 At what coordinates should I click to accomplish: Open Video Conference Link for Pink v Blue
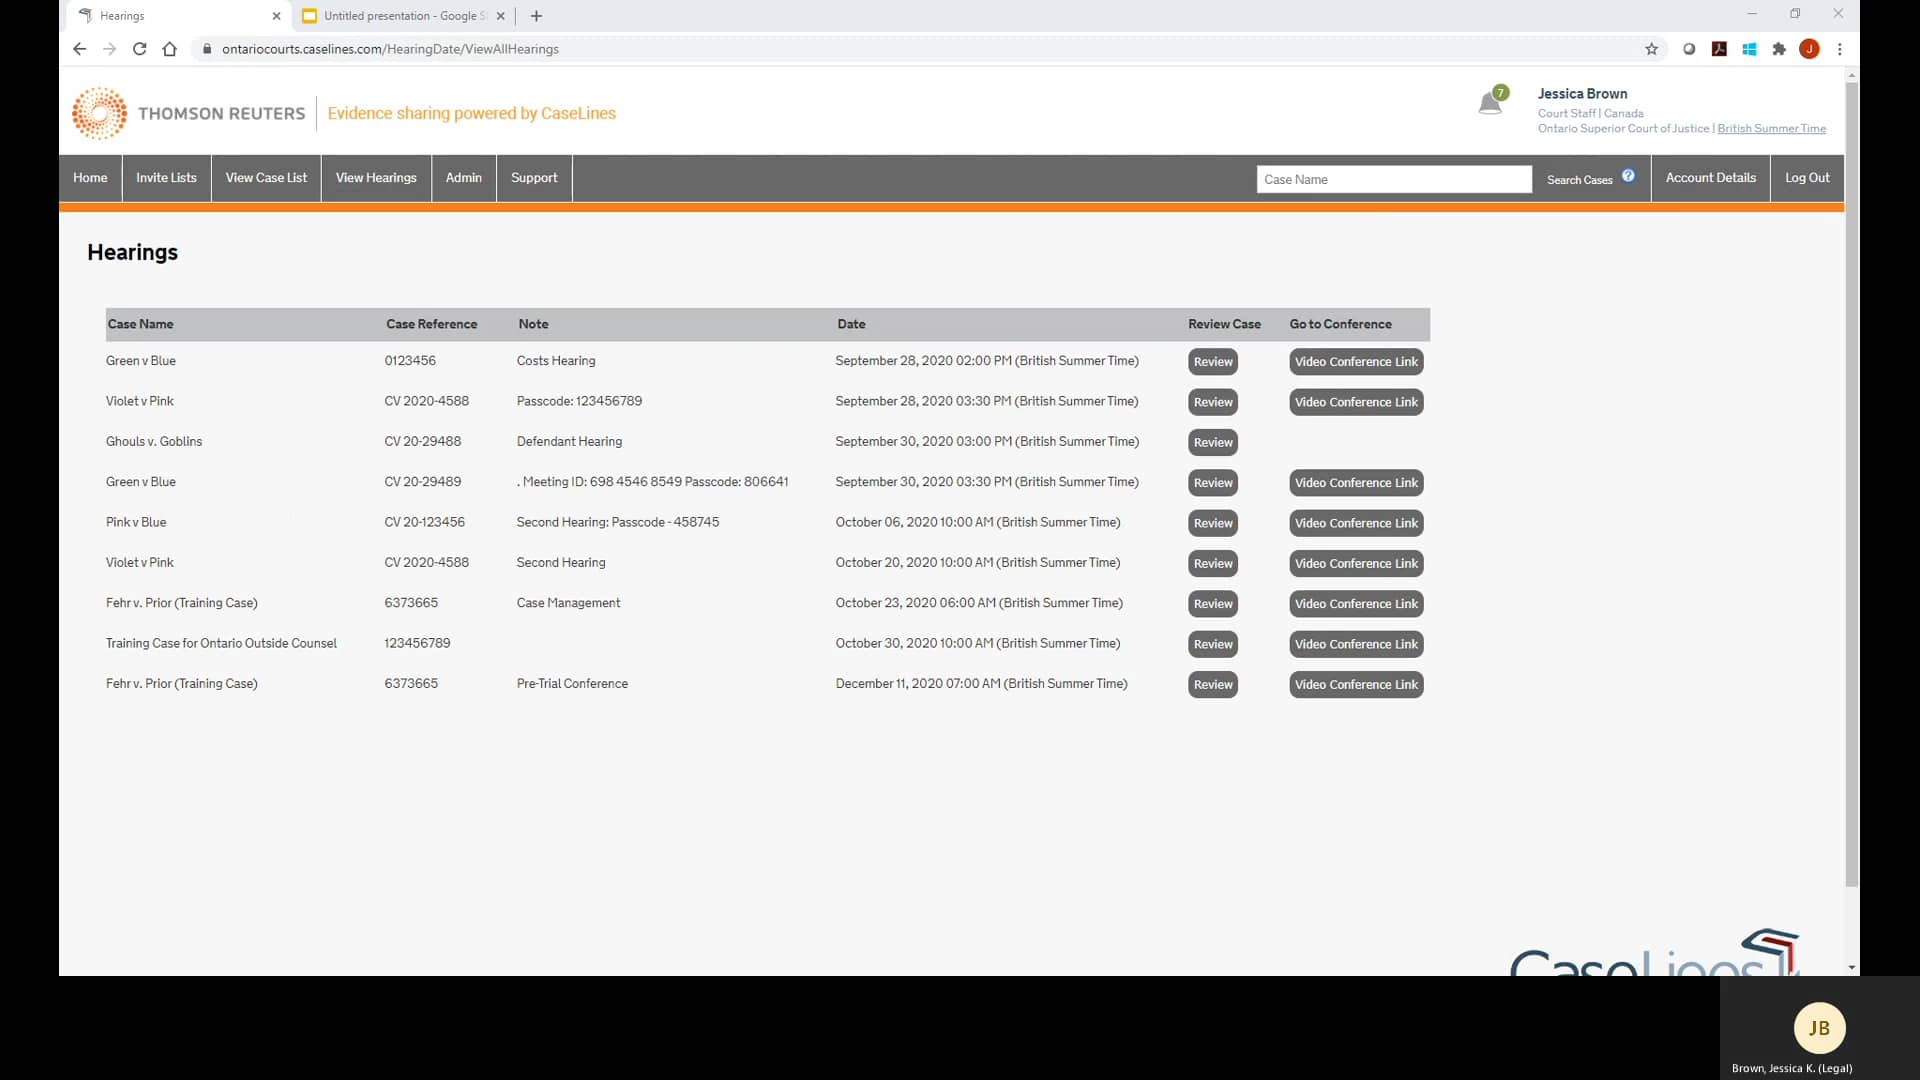(x=1356, y=523)
